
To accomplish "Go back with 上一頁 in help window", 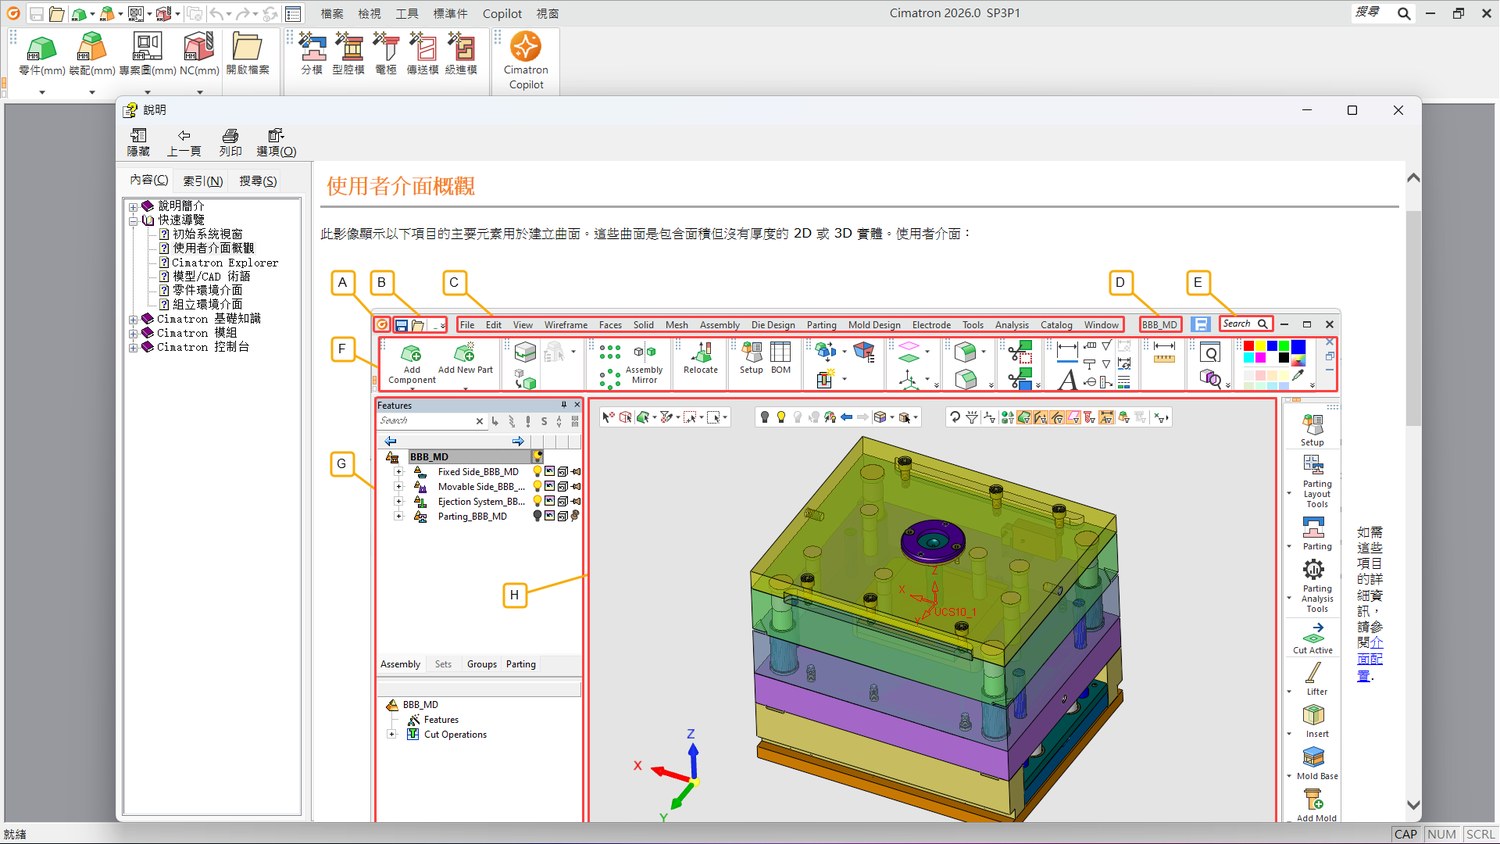I will pos(184,143).
